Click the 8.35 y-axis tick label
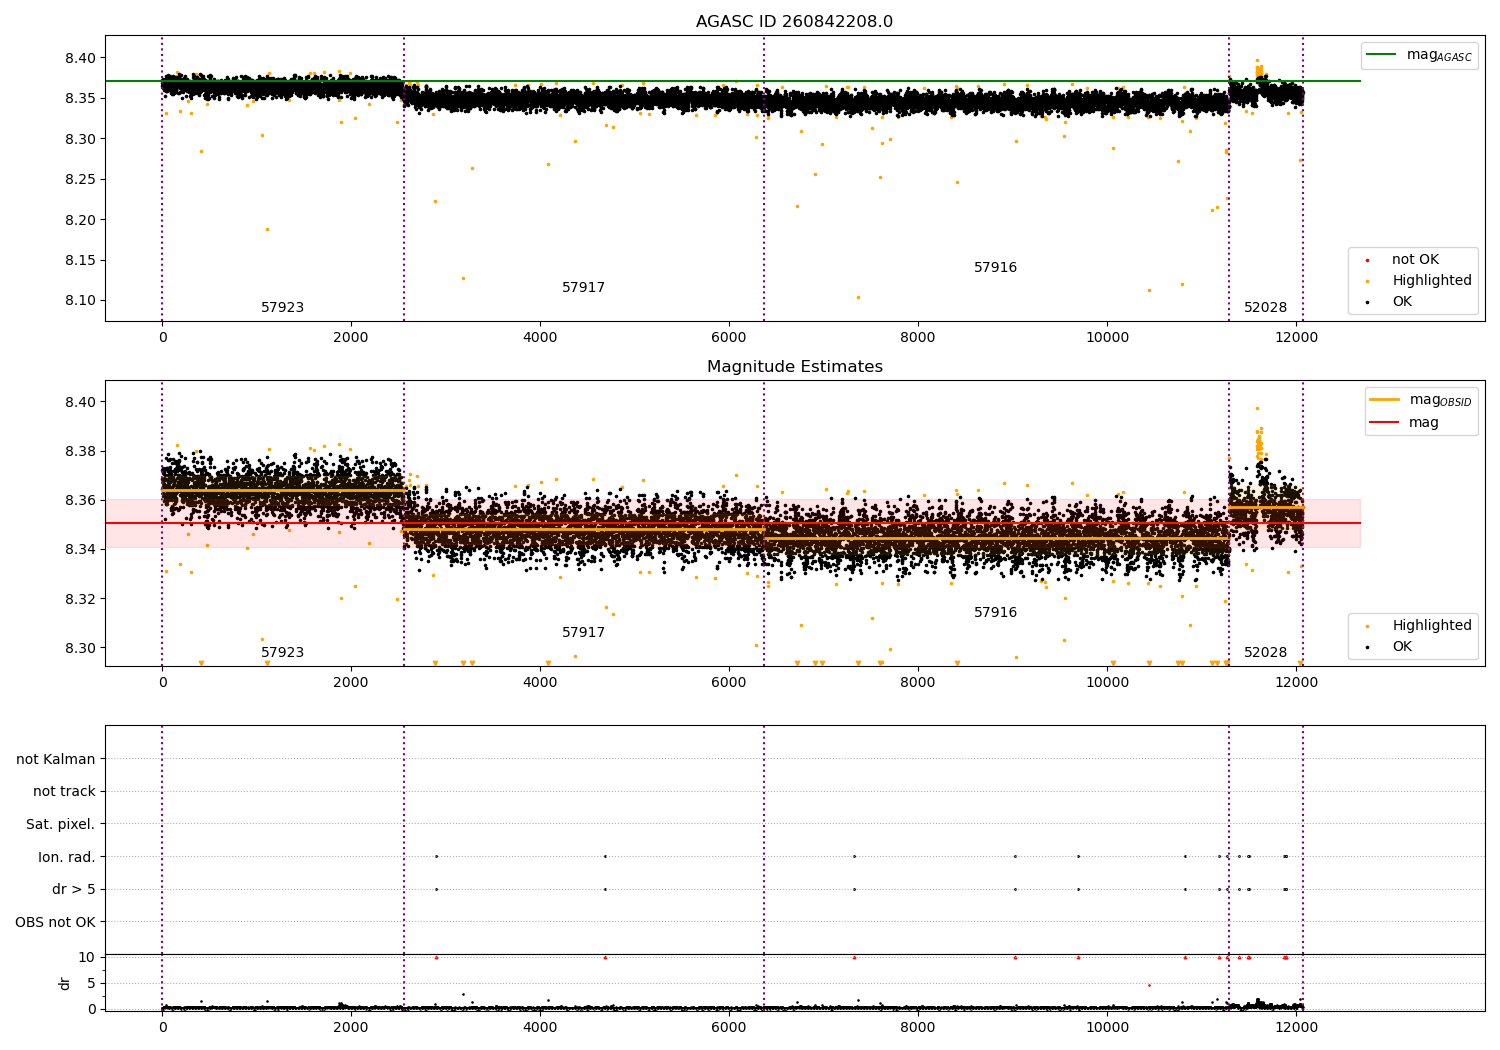This screenshot has height=1050, width=1500. point(80,98)
